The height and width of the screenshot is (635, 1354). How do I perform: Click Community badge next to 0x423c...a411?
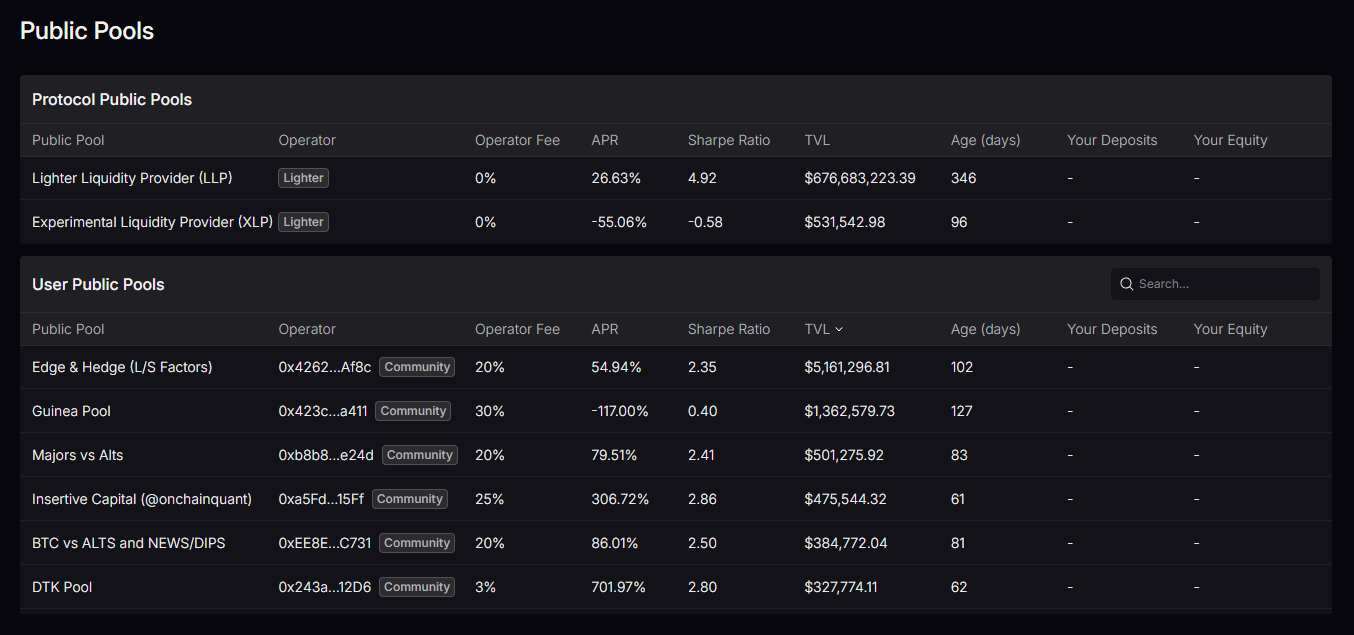tap(413, 411)
